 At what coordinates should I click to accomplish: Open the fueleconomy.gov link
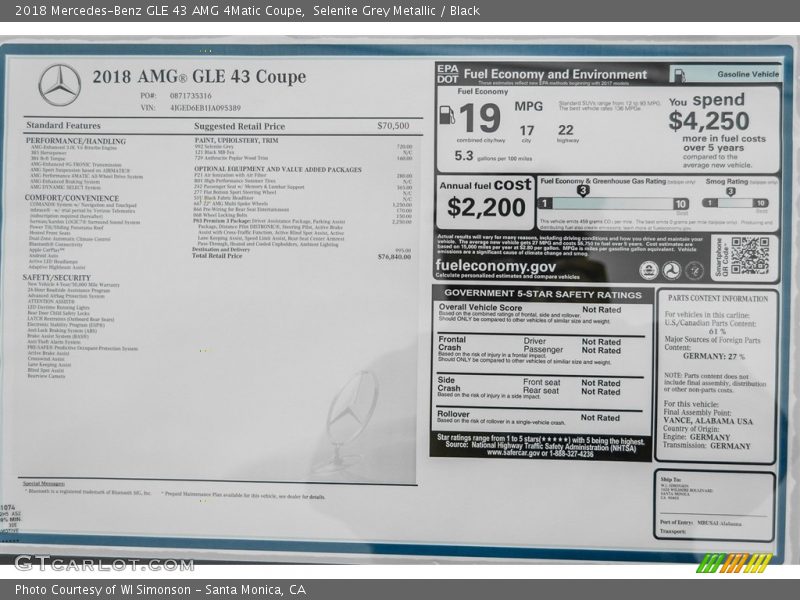point(495,266)
